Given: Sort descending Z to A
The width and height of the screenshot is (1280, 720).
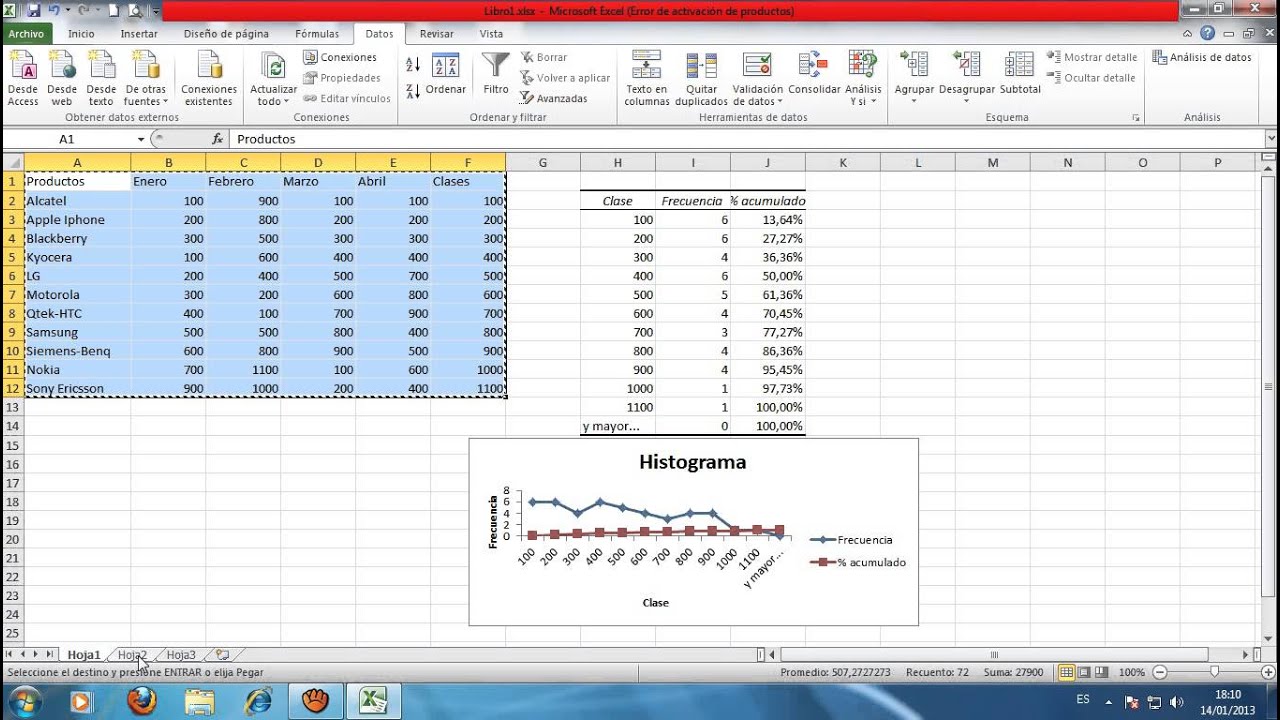Looking at the screenshot, I should 413,91.
